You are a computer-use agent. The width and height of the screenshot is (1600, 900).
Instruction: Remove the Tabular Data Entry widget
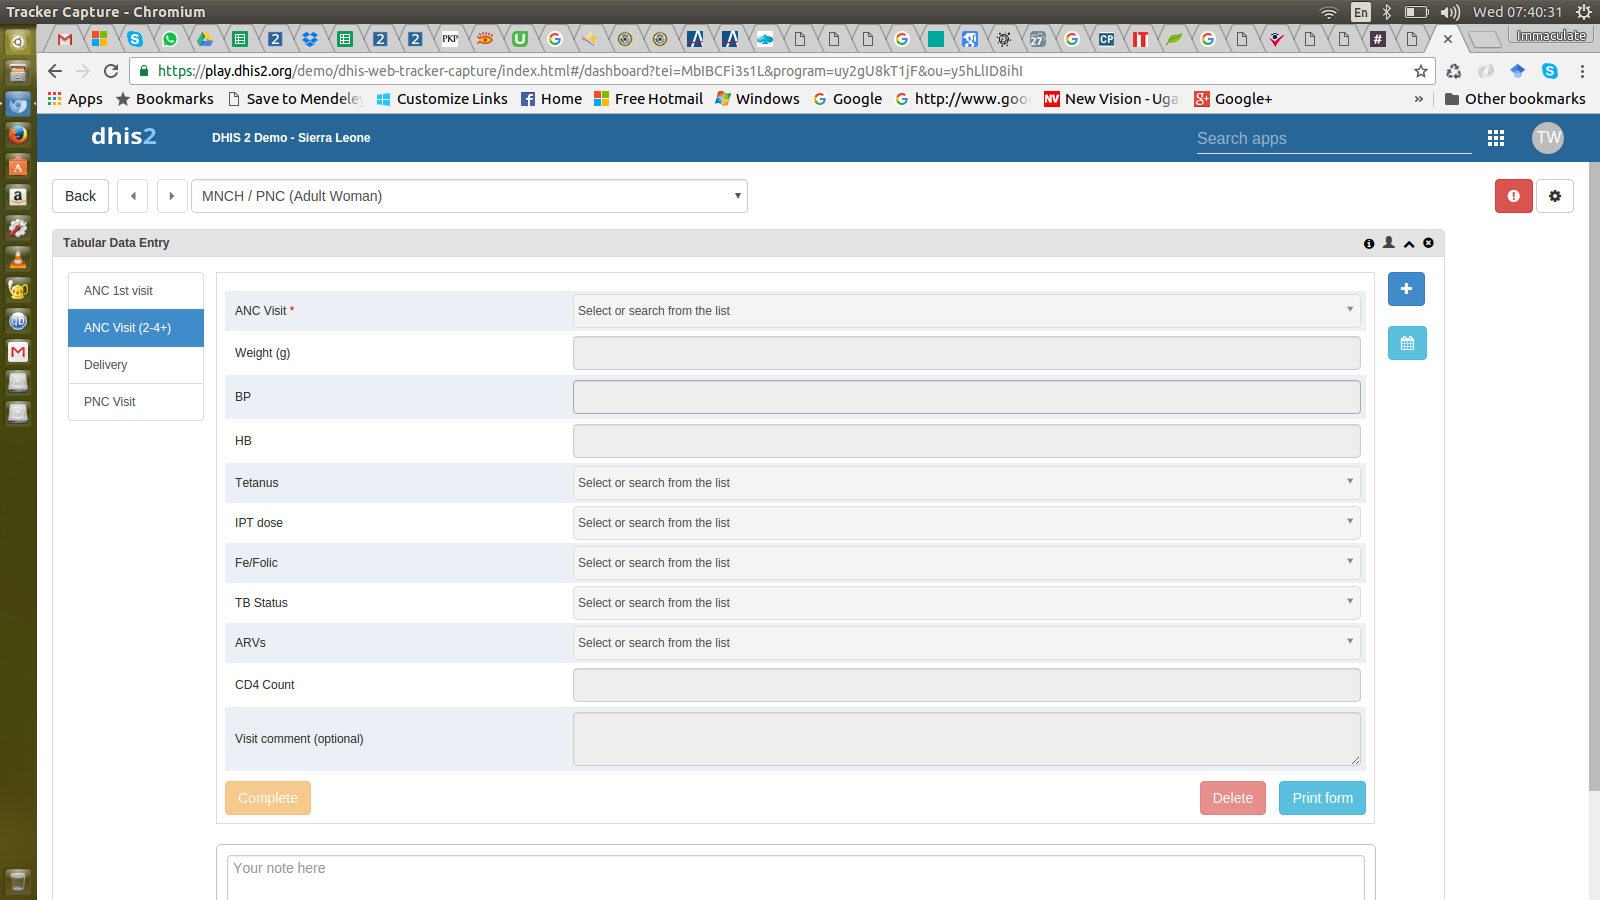click(1428, 243)
